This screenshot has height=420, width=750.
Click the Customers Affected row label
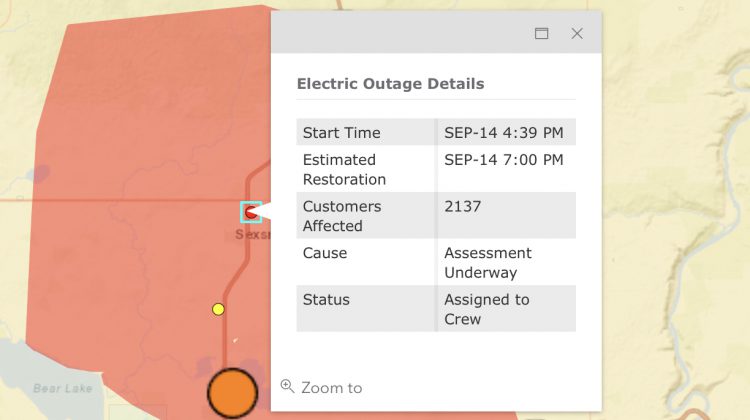pos(342,216)
